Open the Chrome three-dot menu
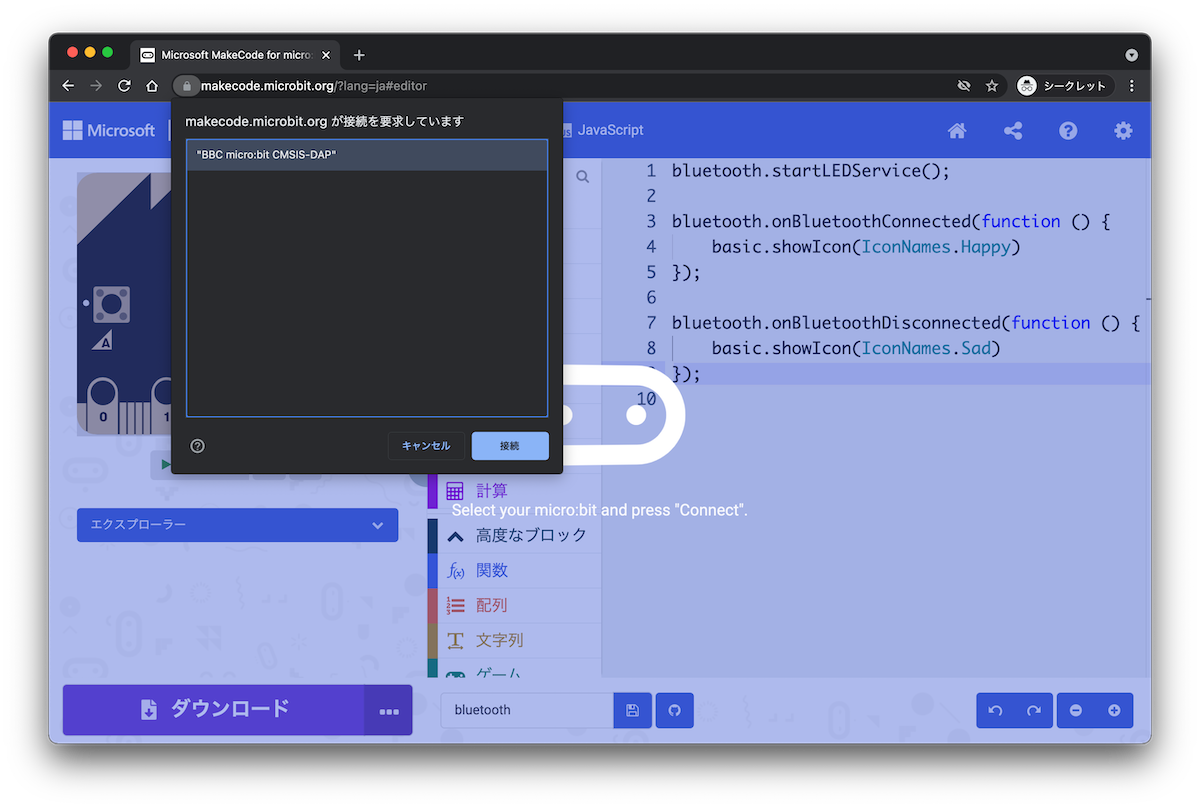The image size is (1200, 808). pos(1132,86)
